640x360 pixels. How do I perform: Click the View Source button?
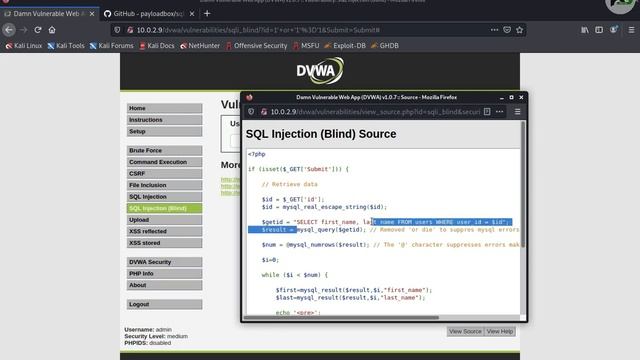[x=465, y=331]
